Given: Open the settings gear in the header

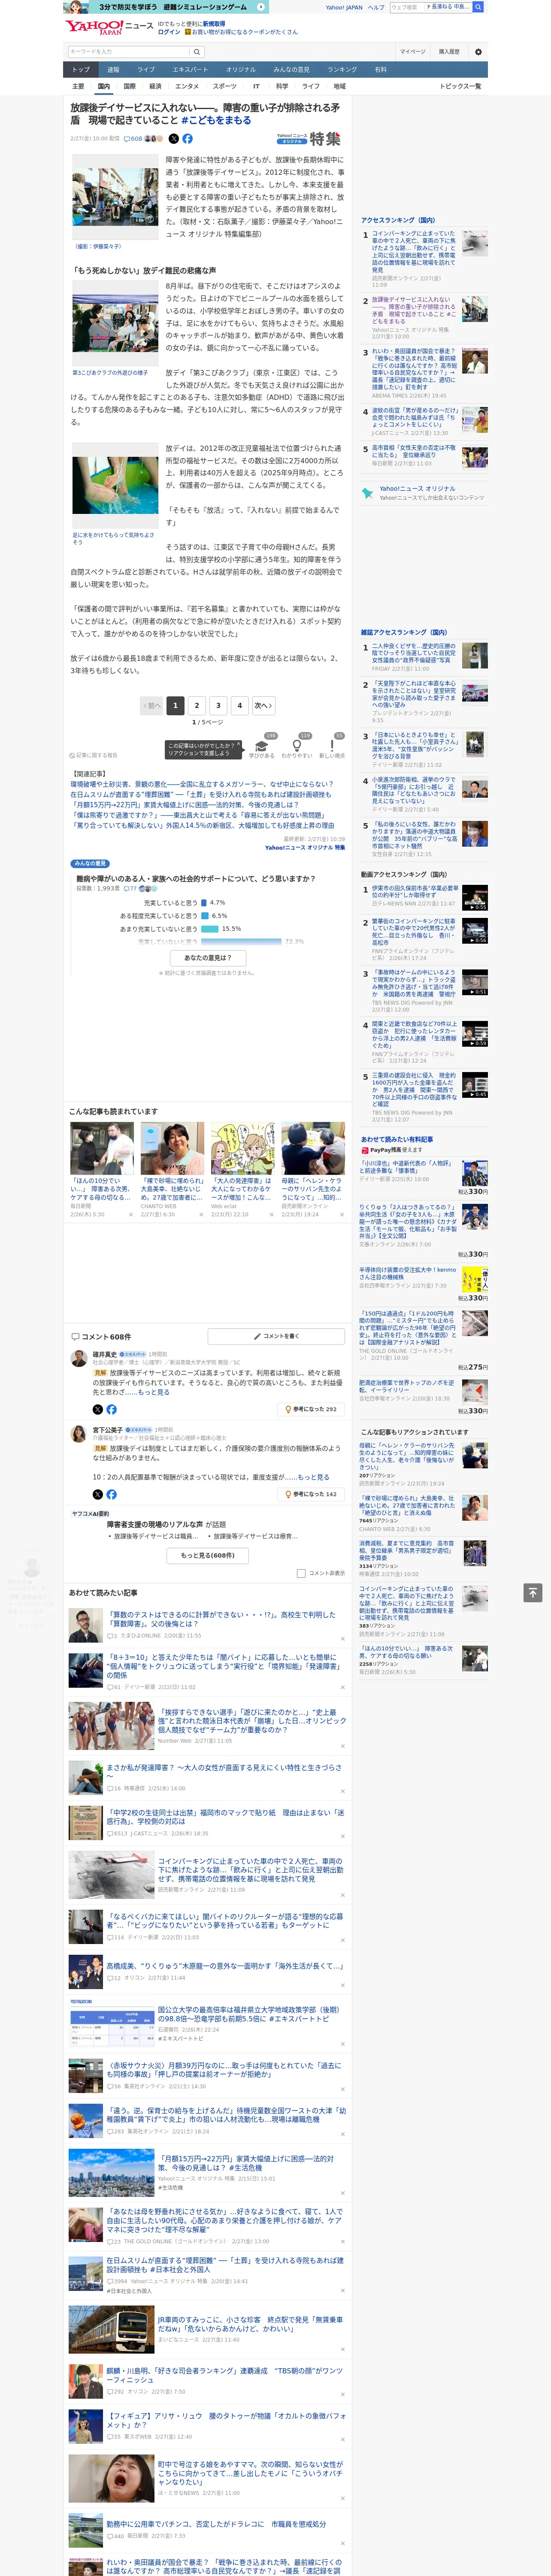Looking at the screenshot, I should [478, 51].
